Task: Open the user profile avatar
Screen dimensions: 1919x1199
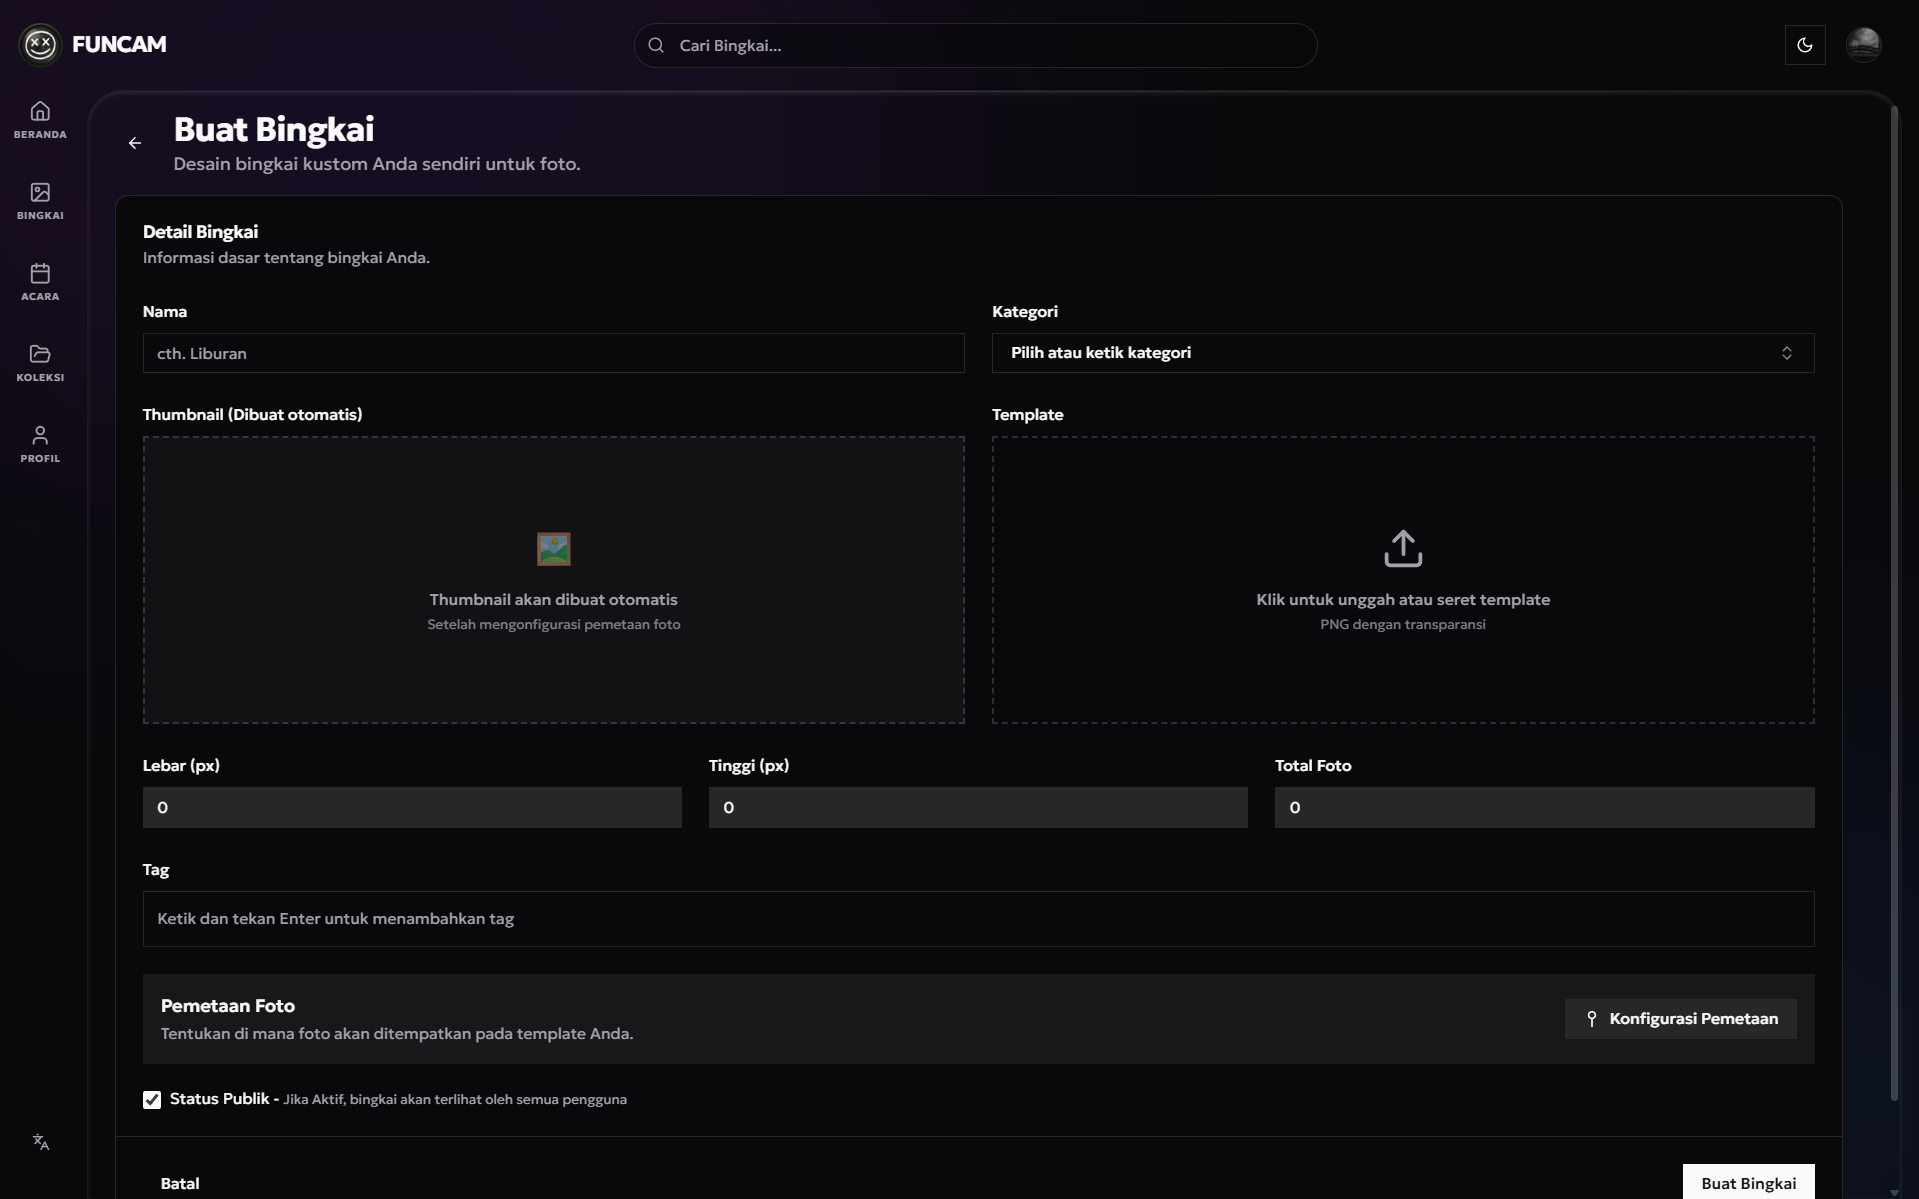Action: tap(1863, 45)
